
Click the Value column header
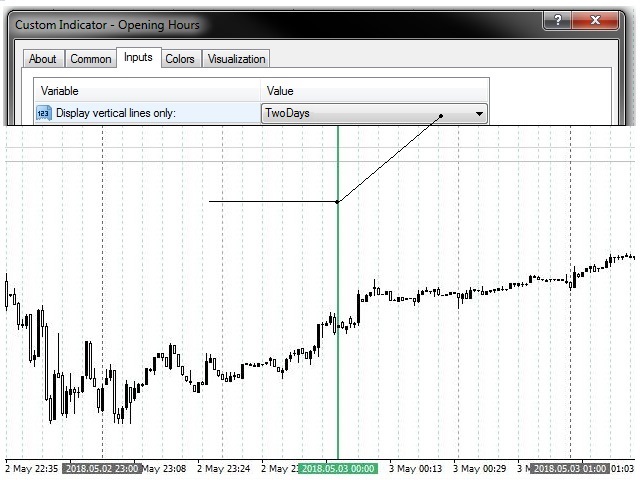click(x=374, y=91)
